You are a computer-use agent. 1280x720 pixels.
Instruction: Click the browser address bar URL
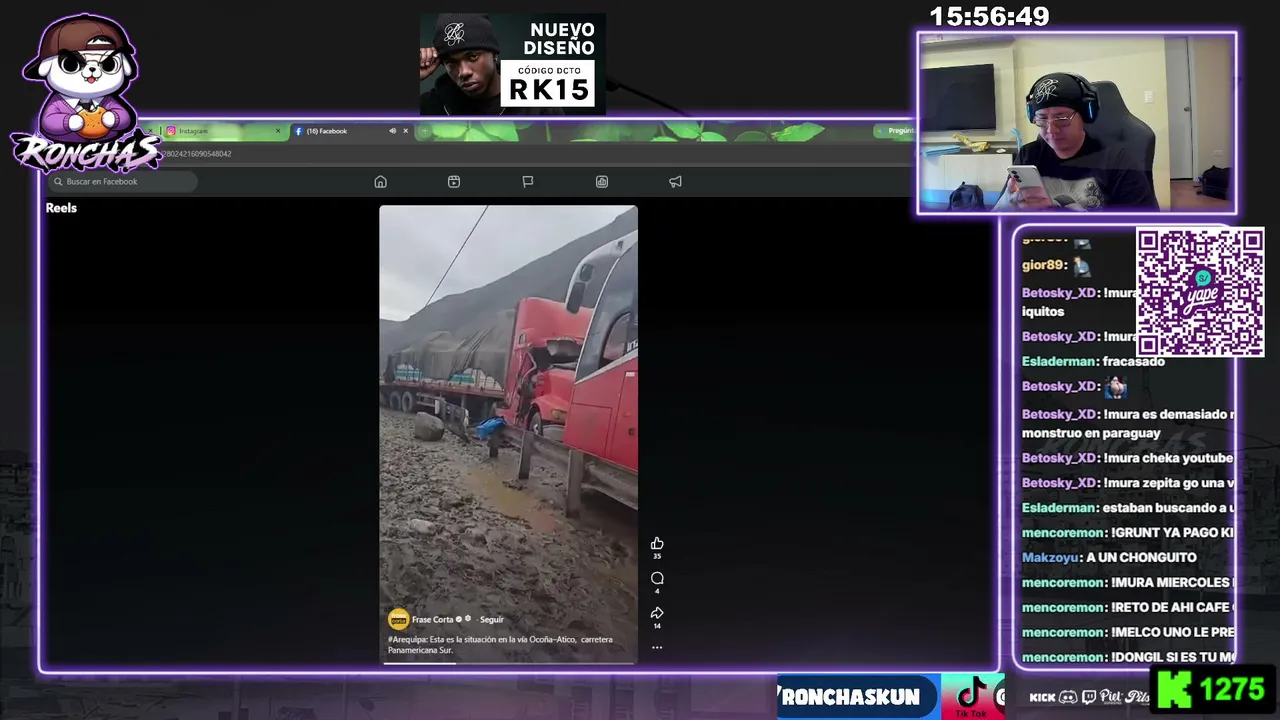click(x=197, y=154)
